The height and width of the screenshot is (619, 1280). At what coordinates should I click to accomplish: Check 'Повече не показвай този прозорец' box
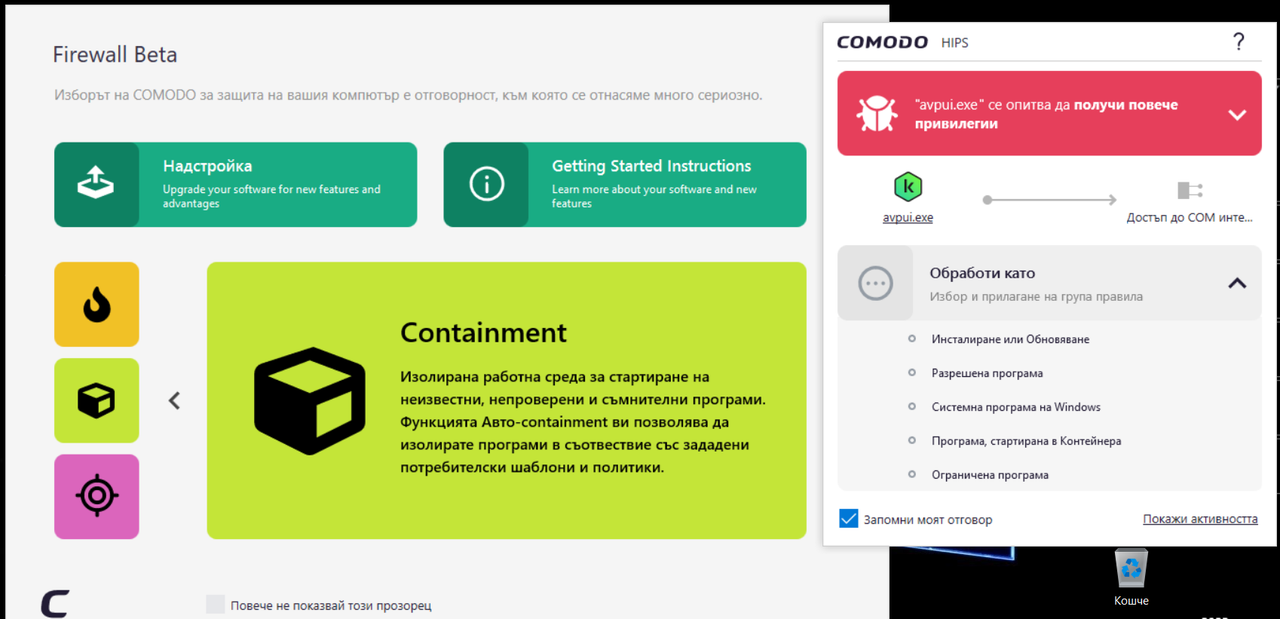[215, 604]
